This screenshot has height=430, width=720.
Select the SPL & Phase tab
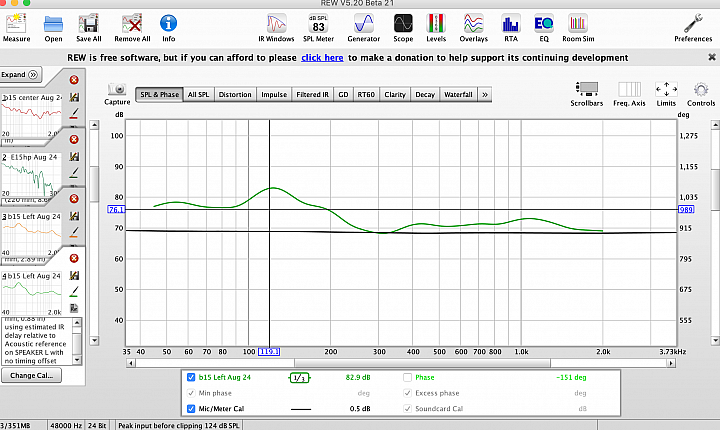point(159,94)
